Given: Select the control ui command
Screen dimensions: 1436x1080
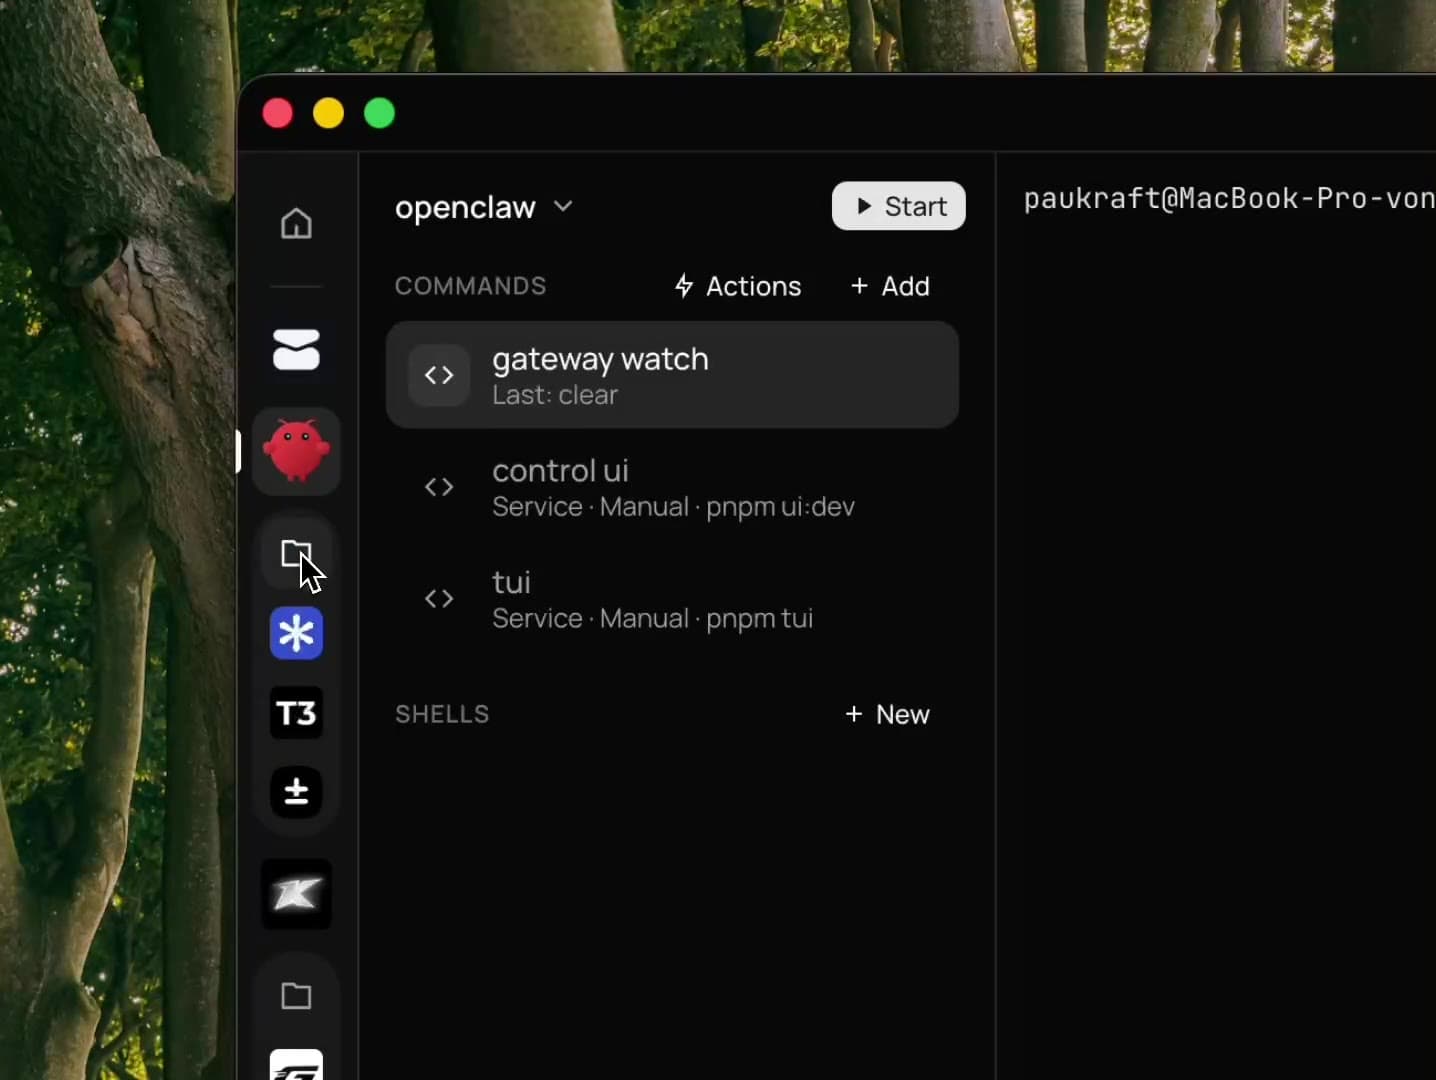Looking at the screenshot, I should tap(672, 487).
